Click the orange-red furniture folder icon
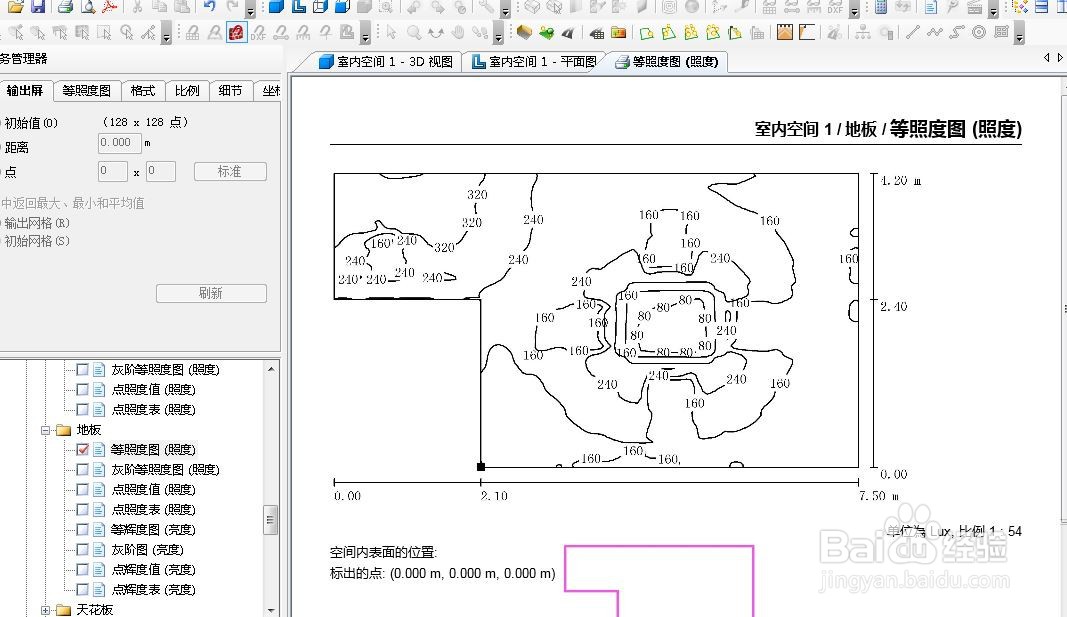Viewport: 1067px width, 617px height. pyautogui.click(x=618, y=32)
